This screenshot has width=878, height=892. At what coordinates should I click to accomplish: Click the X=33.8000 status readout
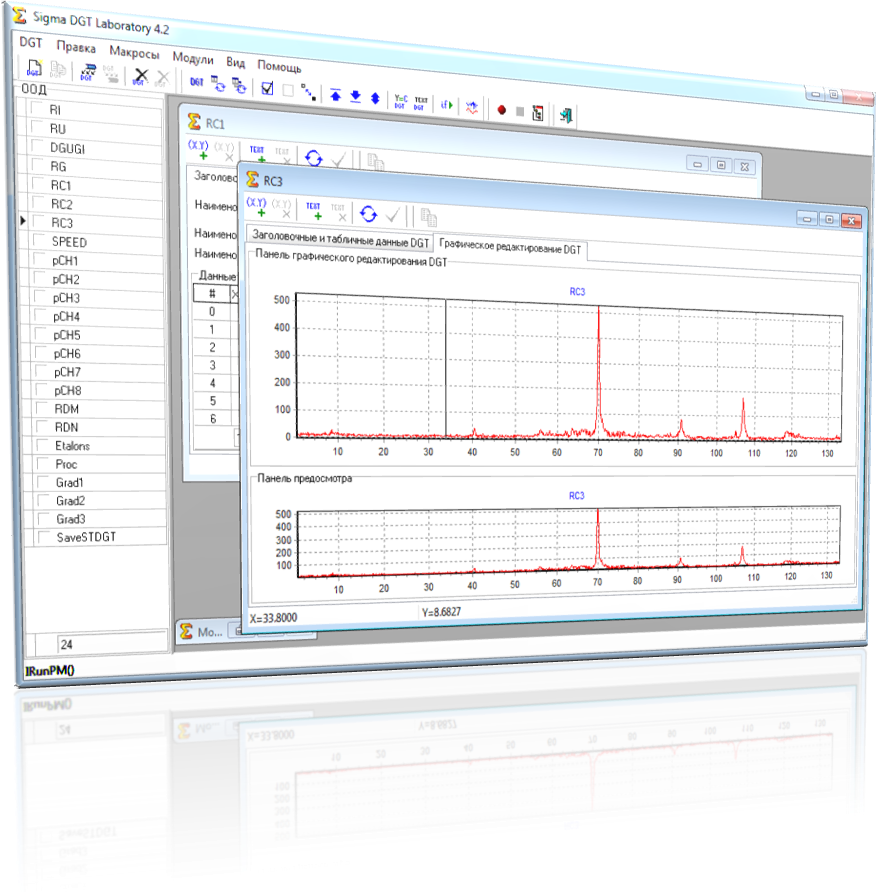(x=273, y=618)
